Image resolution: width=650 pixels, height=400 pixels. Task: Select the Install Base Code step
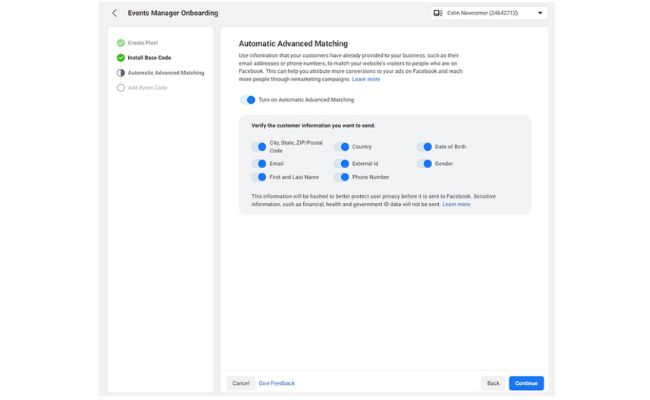[150, 58]
